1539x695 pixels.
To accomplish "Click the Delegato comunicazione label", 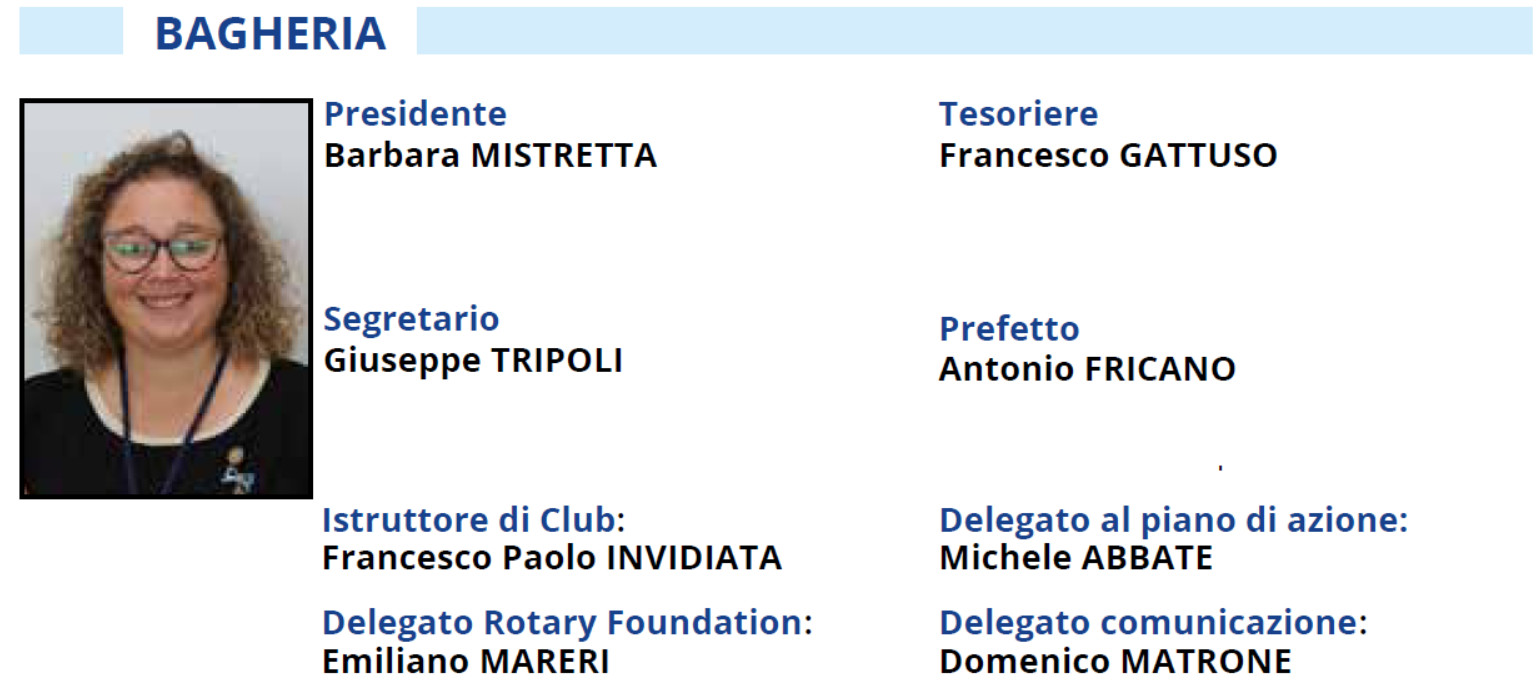I will [x=1153, y=623].
